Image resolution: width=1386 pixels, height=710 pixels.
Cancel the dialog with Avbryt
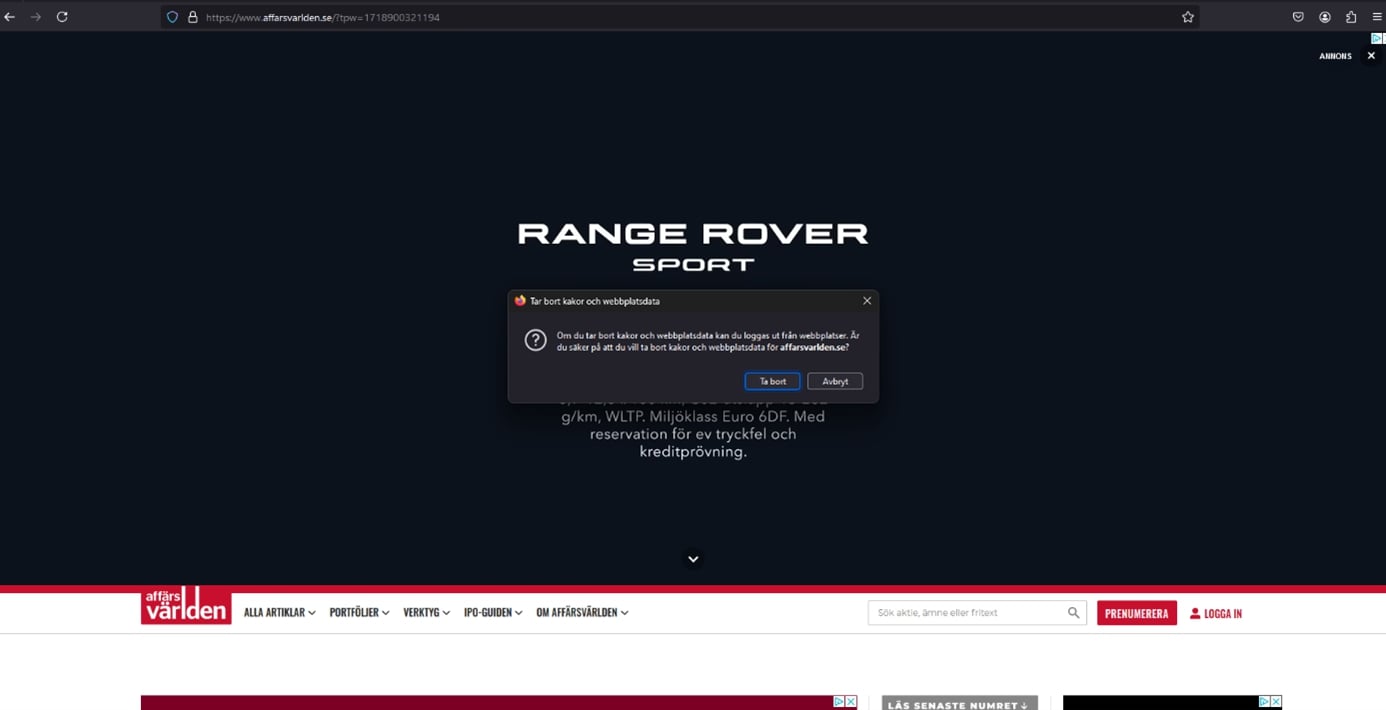click(x=835, y=381)
